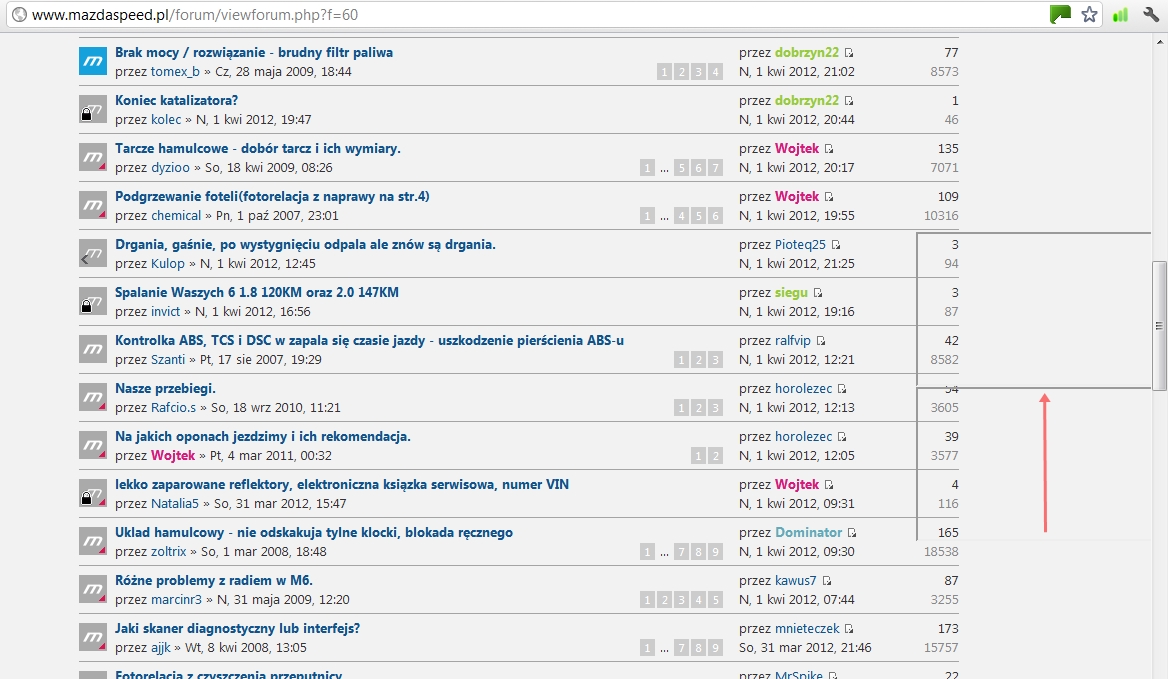Open page 5 of 'Różne problemy z radiem' topic
The width and height of the screenshot is (1168, 679).
tap(715, 600)
